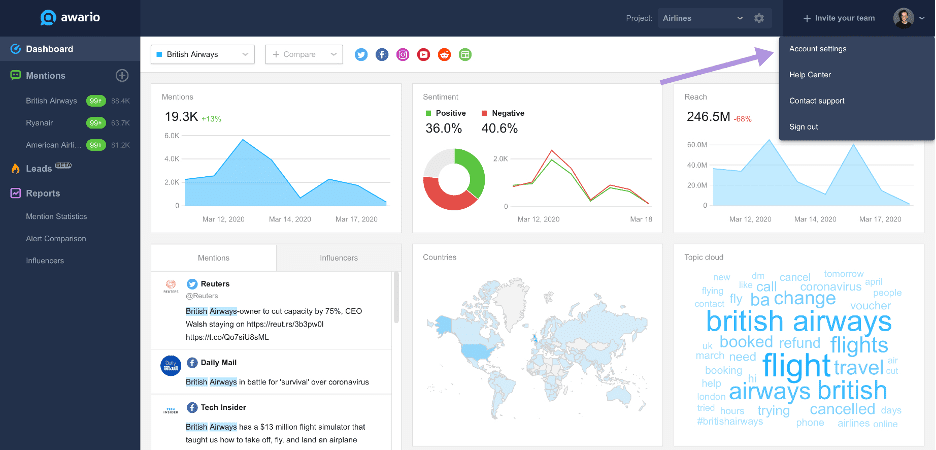This screenshot has height=450, width=936.
Task: Click the Leads flame icon
Action: click(16, 169)
